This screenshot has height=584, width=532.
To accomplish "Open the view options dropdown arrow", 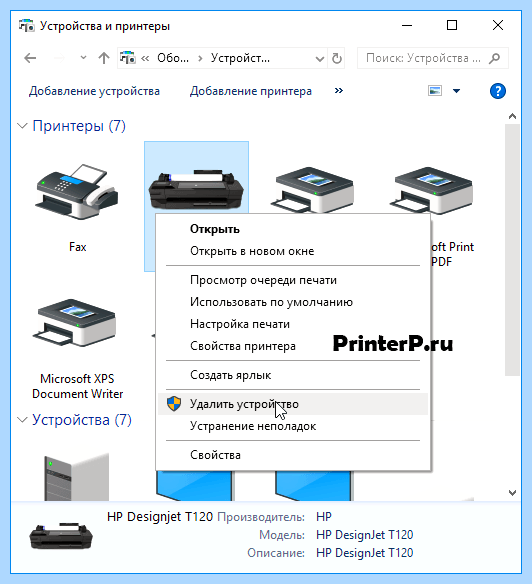I will [x=456, y=91].
